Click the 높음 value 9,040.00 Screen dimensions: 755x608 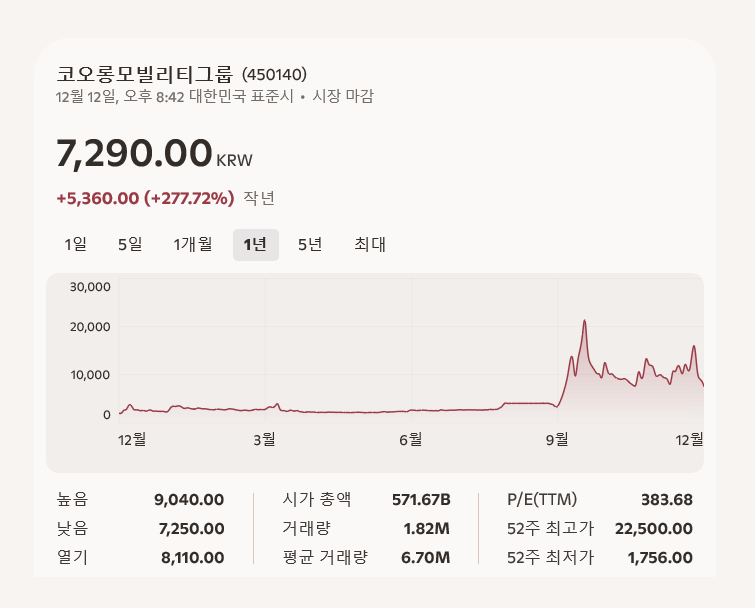(189, 500)
